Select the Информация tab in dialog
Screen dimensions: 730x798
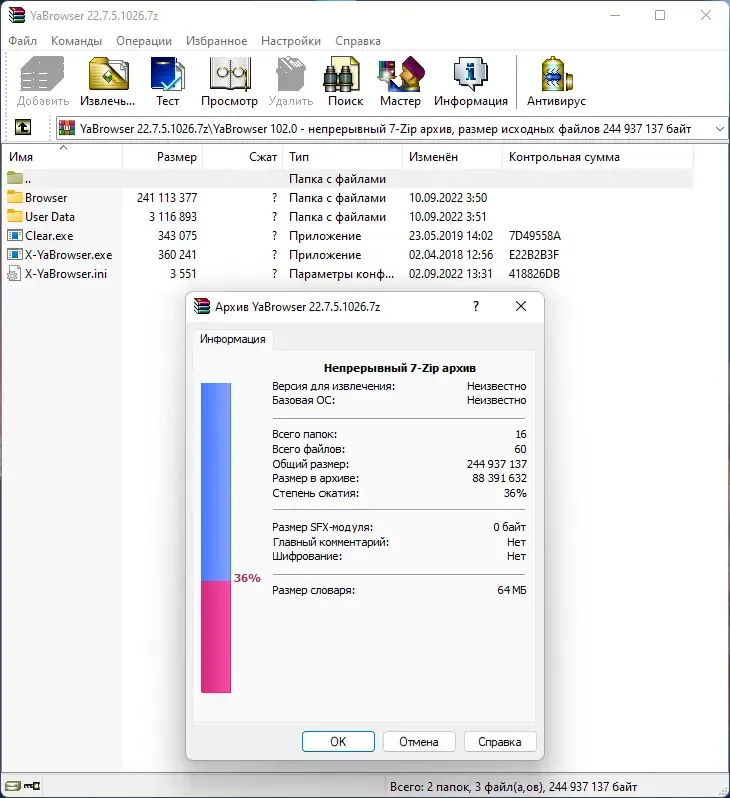click(233, 339)
